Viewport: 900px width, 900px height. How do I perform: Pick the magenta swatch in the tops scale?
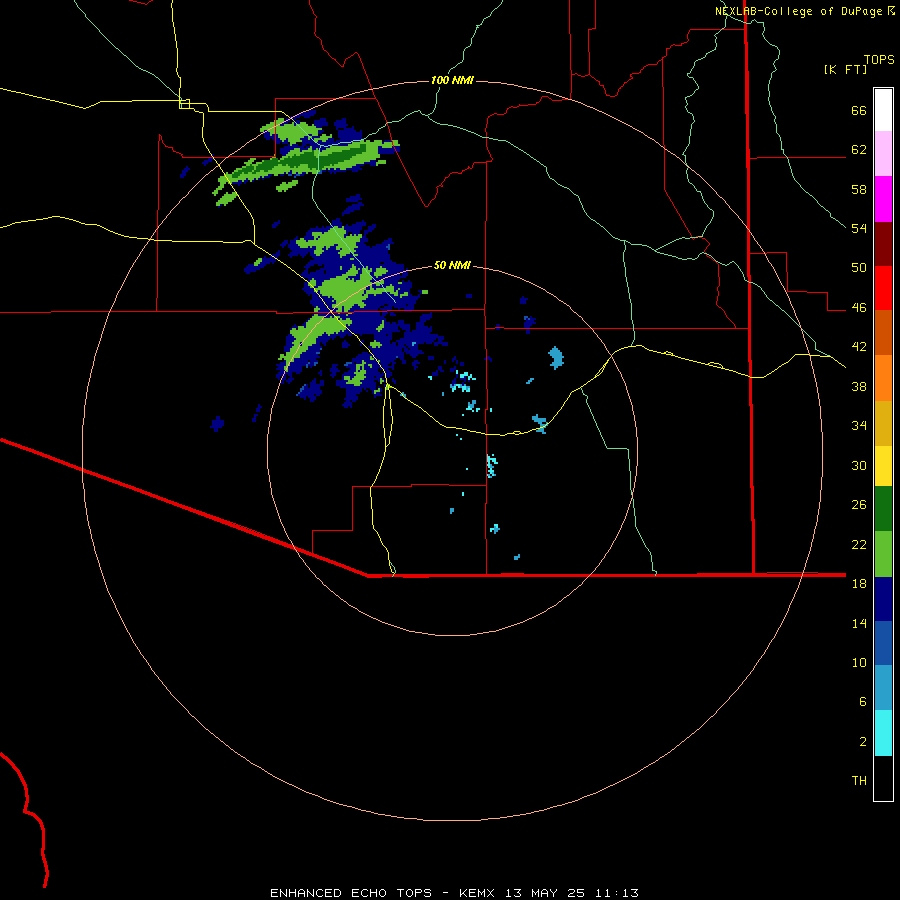883,199
